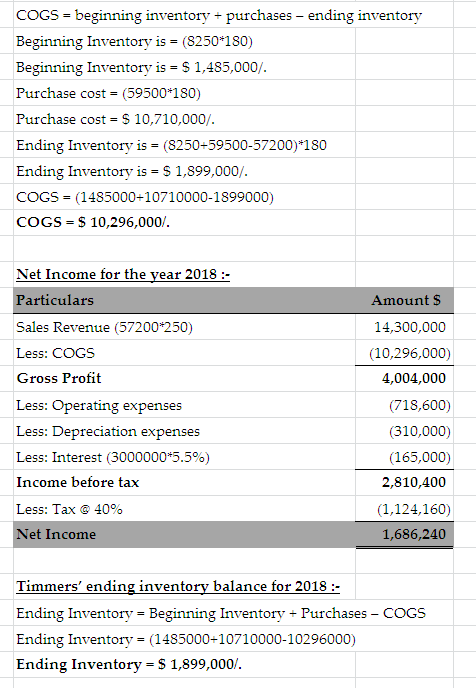Select the cell 'Purchase cost = $ 10,710,000/.'

pos(115,119)
